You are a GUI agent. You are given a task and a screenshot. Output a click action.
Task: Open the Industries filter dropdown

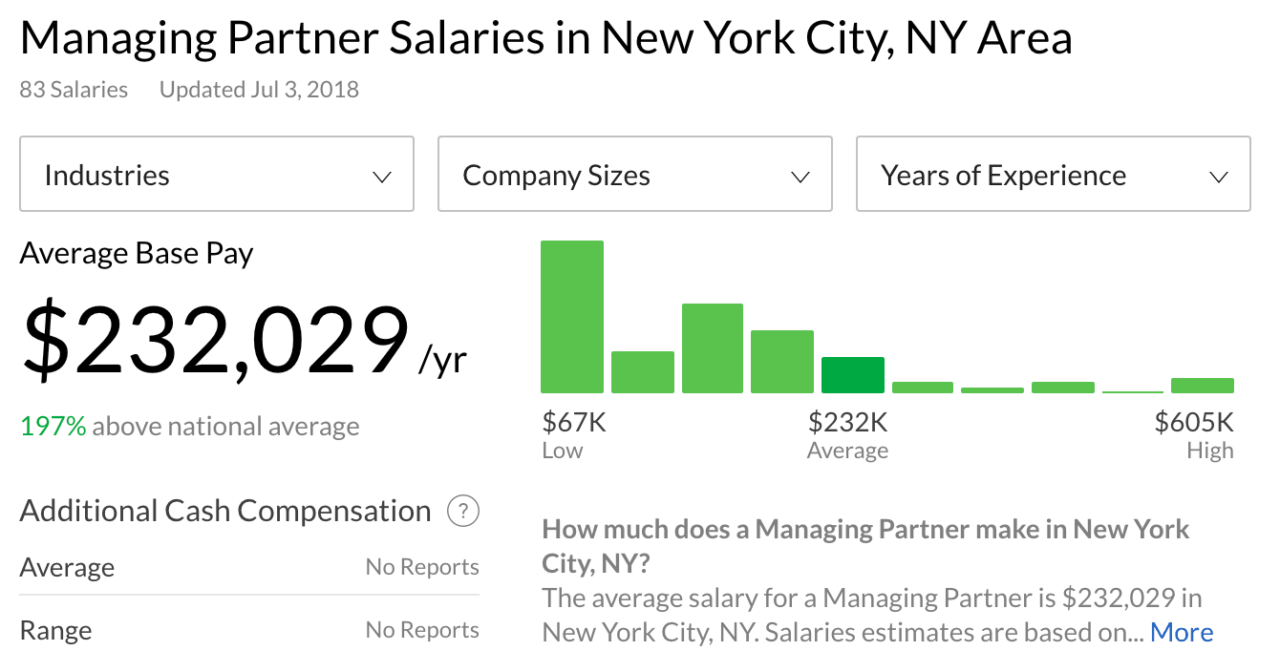coord(216,174)
